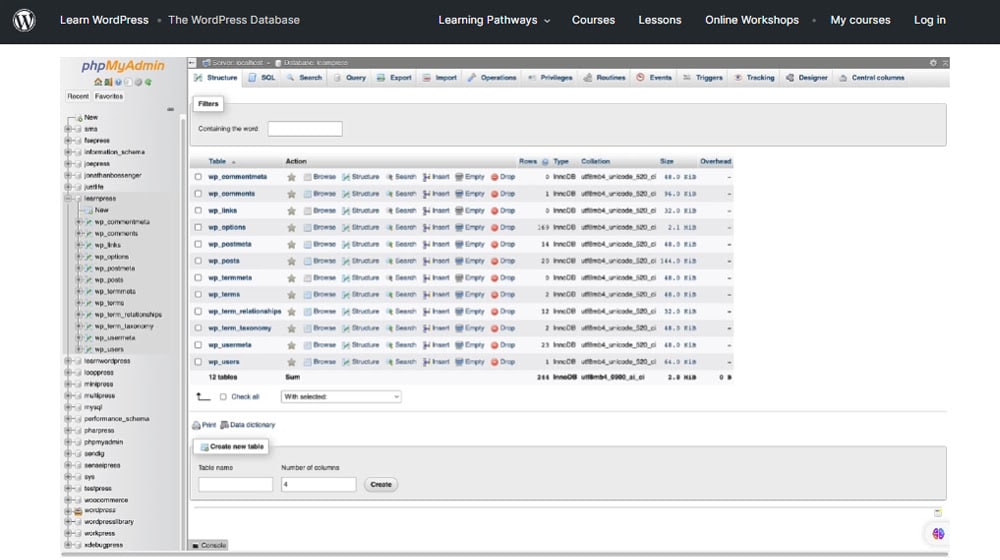Favorite the wp_options table star
Screen dimensions: 1000x560
pyautogui.click(x=291, y=228)
